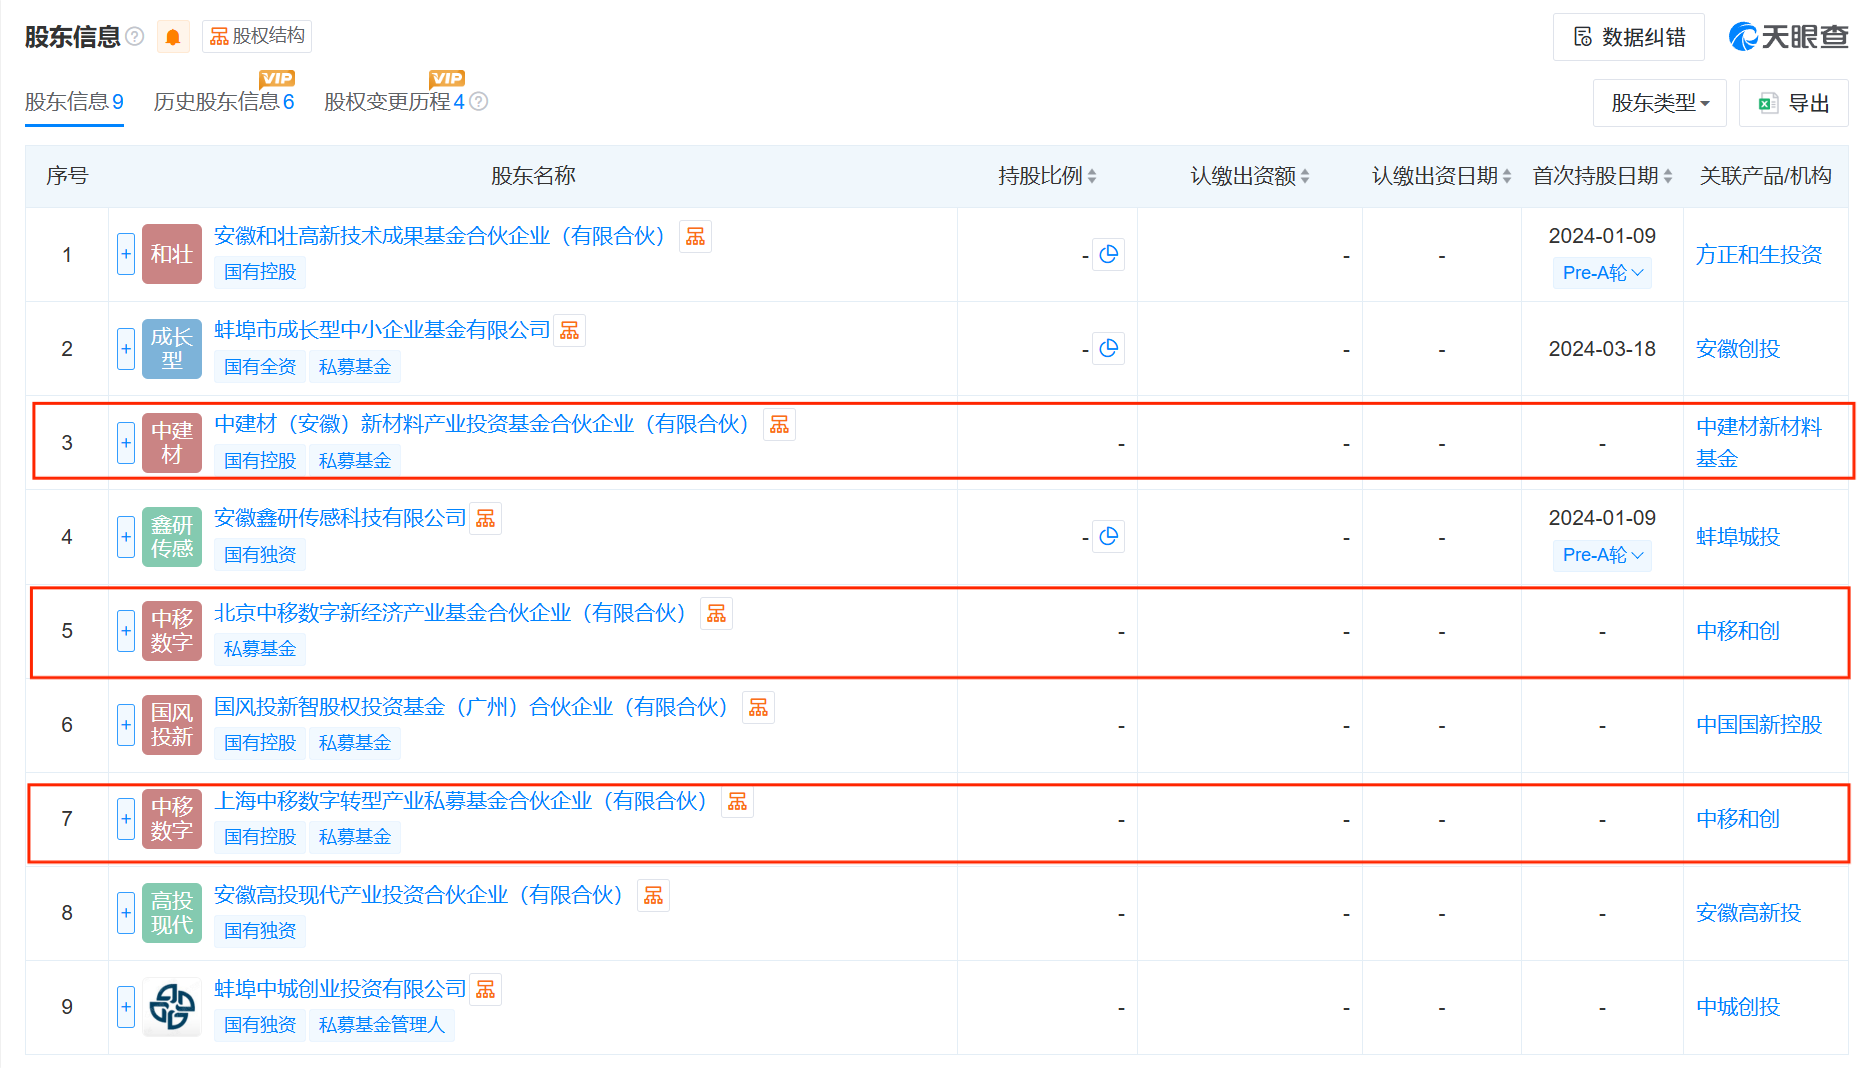Viewport: 1870px width, 1068px height.
Task: Click the 数据纠错 button
Action: [x=1629, y=37]
